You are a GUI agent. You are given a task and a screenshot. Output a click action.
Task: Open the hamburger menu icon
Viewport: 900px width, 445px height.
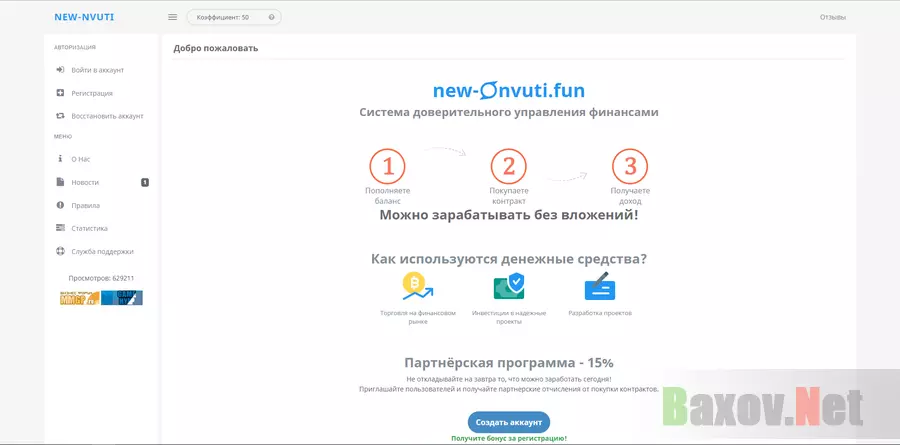173,17
